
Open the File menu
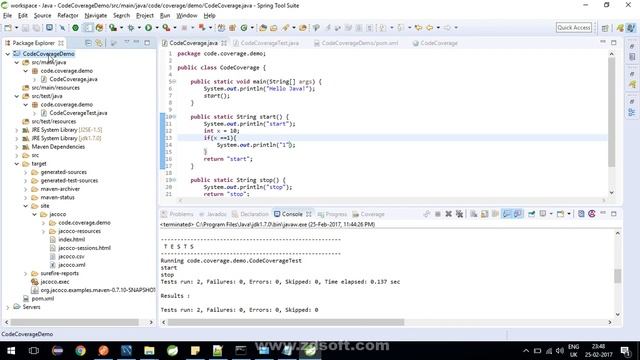7,16
